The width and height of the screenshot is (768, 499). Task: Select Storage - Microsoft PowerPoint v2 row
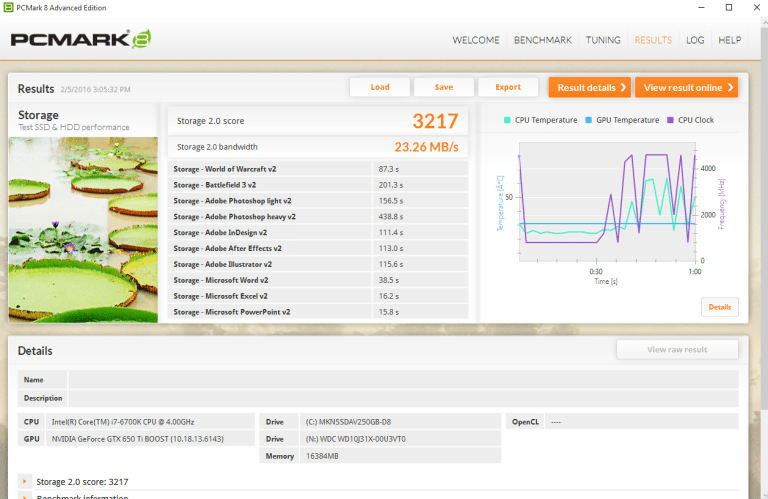(317, 312)
